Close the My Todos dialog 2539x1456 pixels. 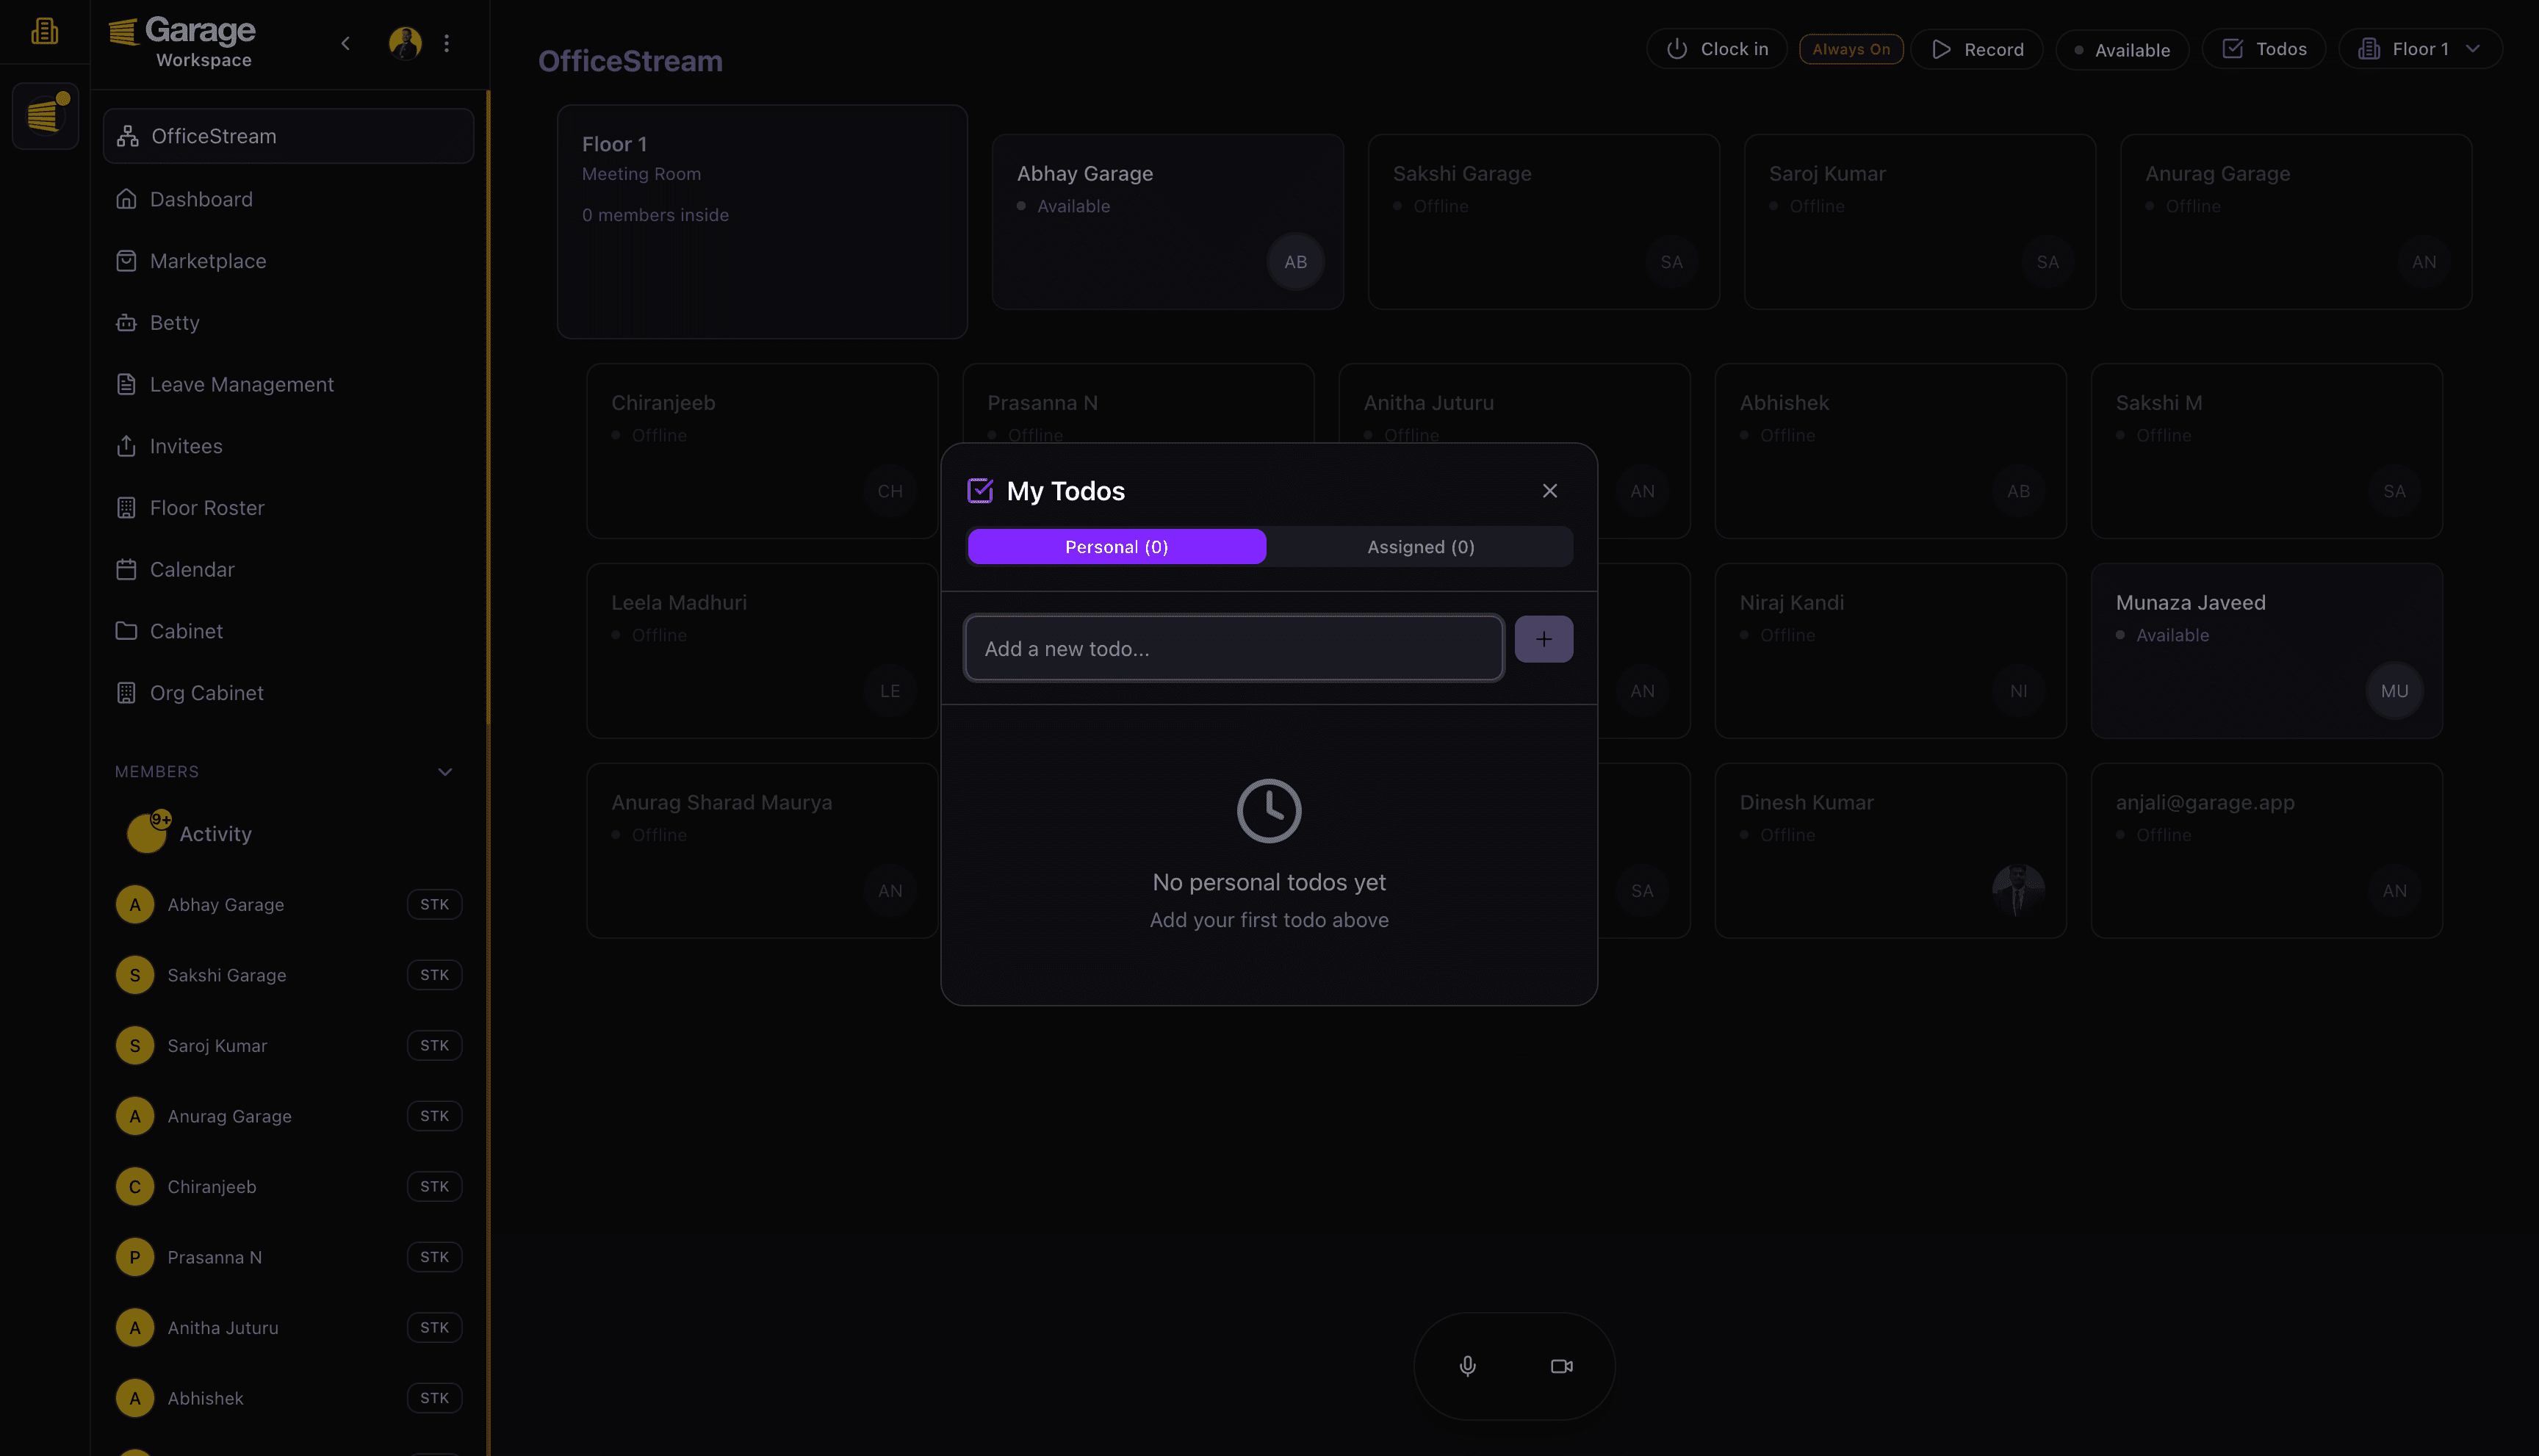(1549, 491)
